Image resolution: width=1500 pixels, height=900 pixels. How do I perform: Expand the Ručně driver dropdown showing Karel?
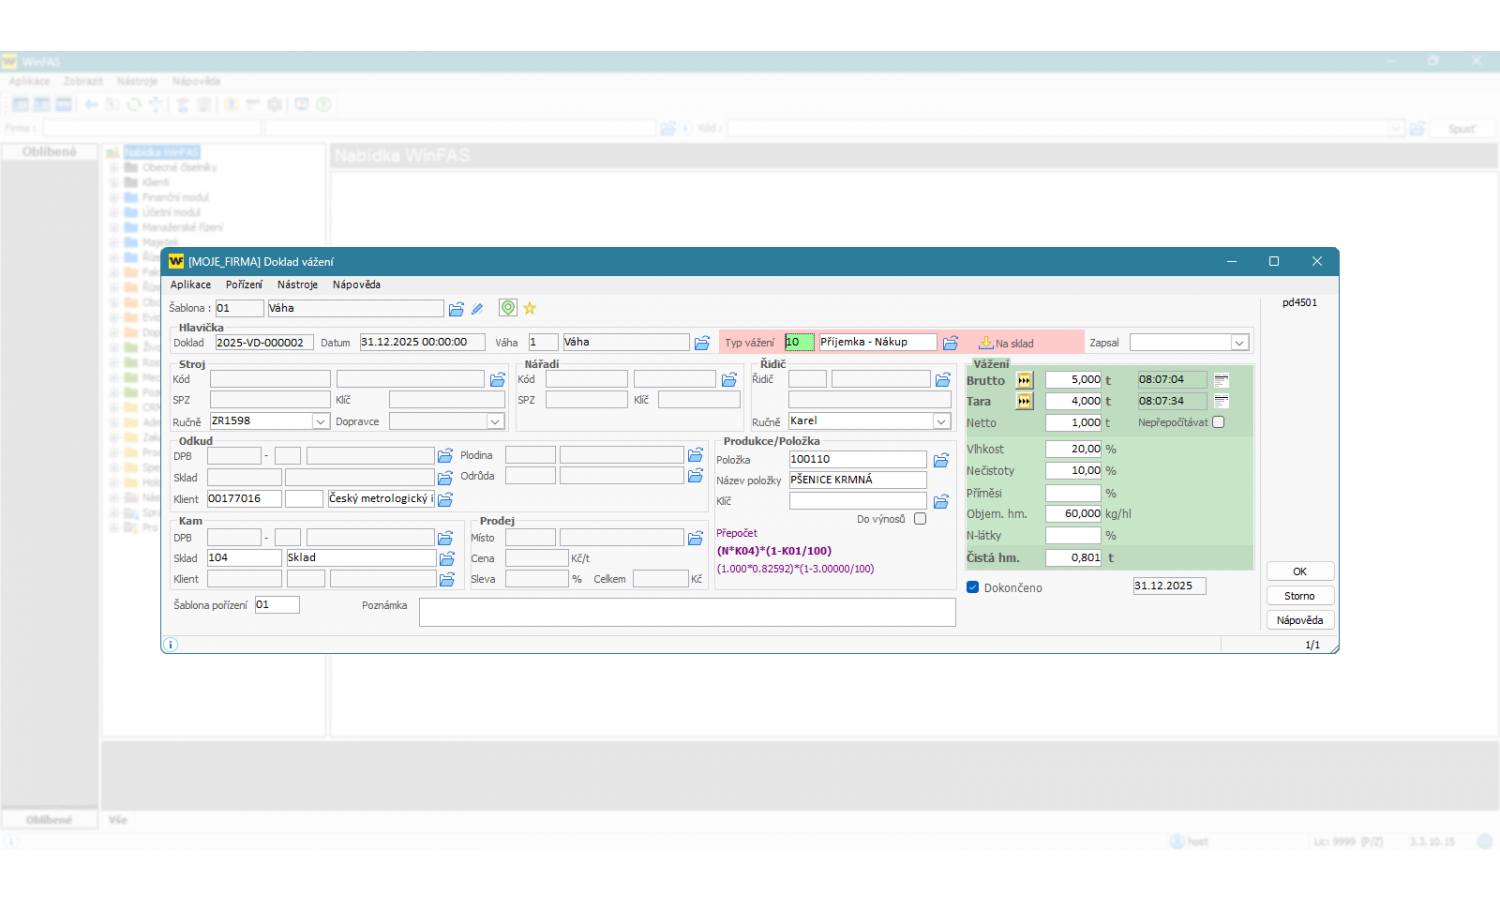[x=941, y=422]
